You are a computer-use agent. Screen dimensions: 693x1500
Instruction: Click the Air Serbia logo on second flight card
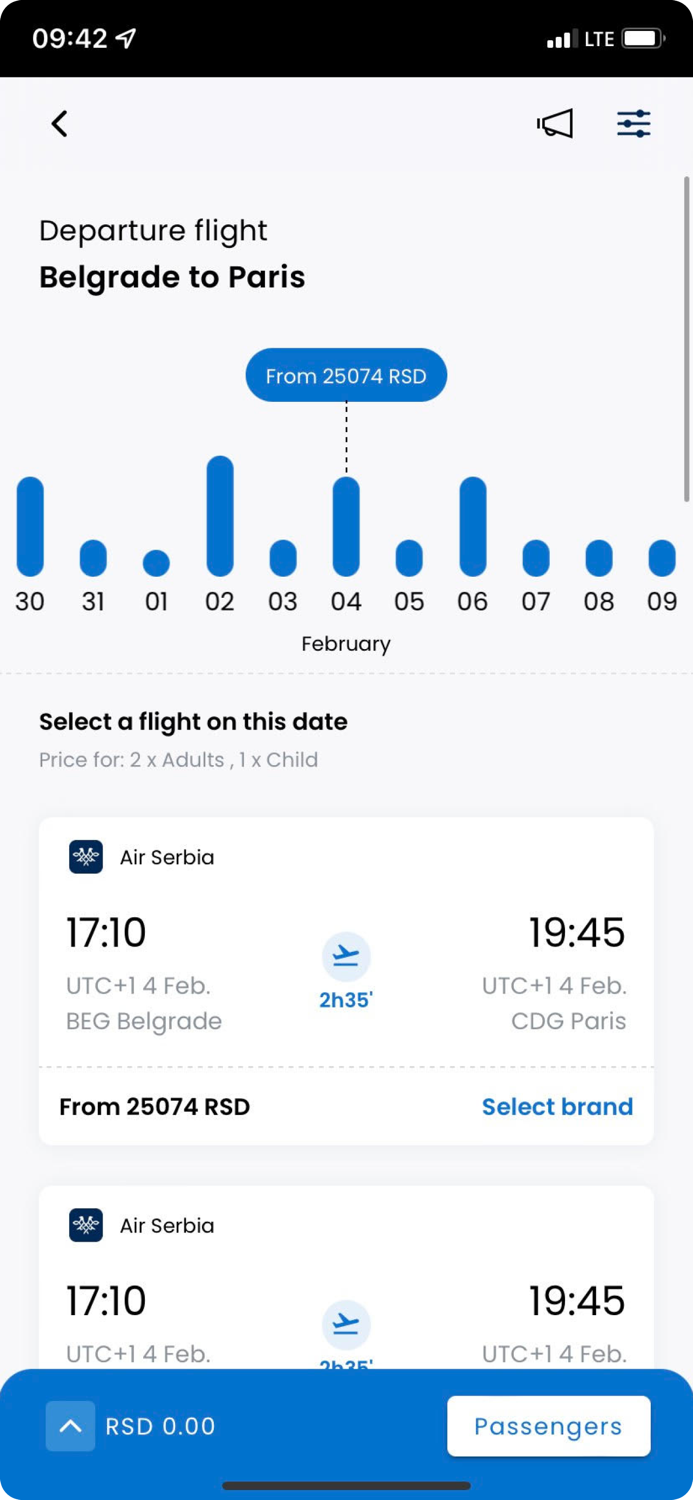coord(85,1225)
